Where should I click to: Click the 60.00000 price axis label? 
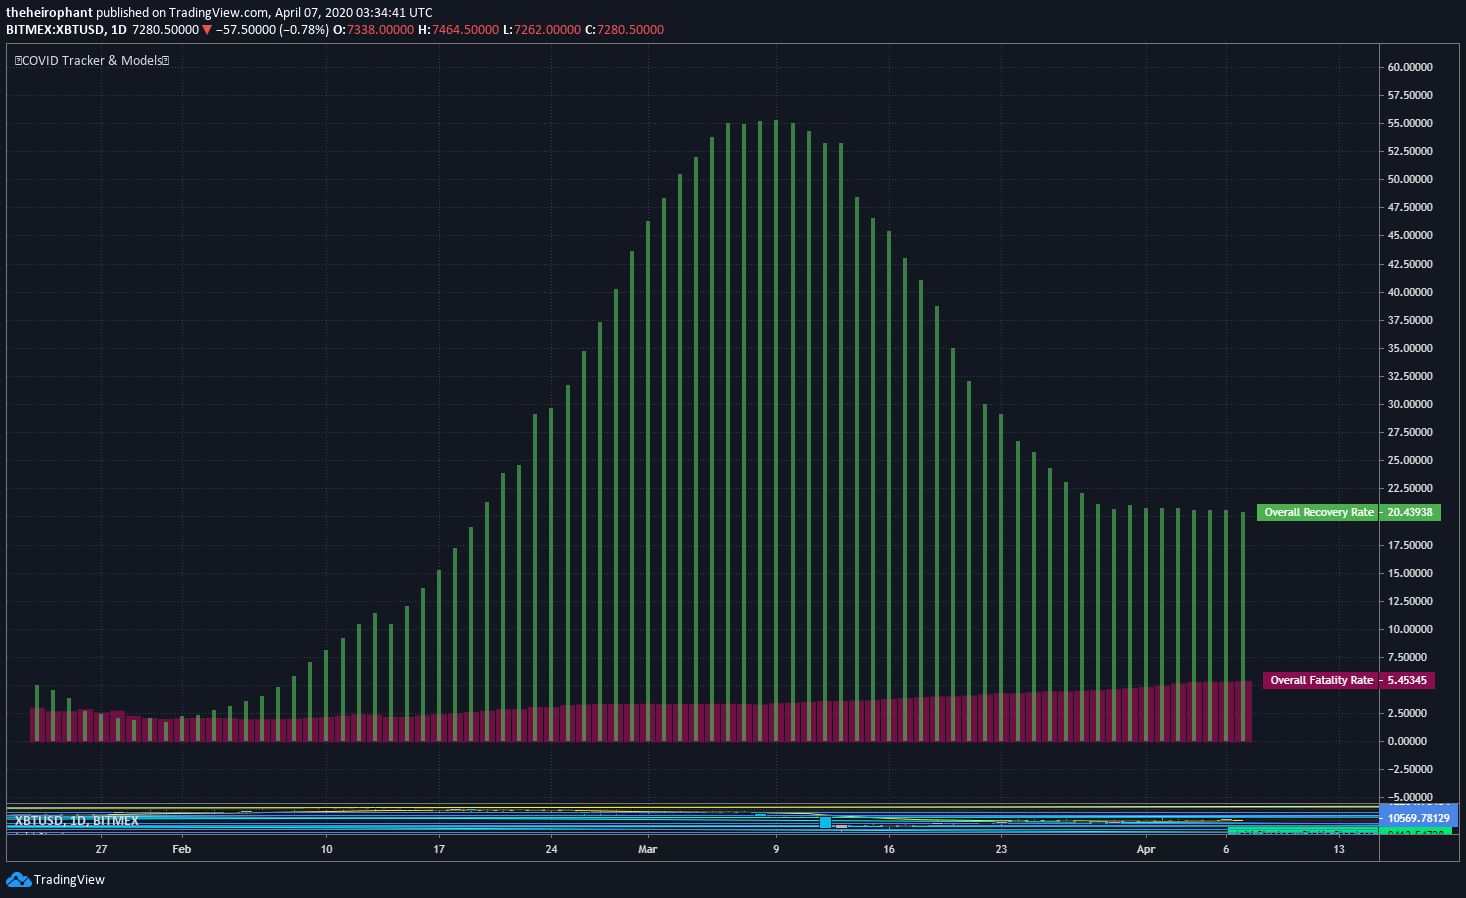tap(1410, 67)
